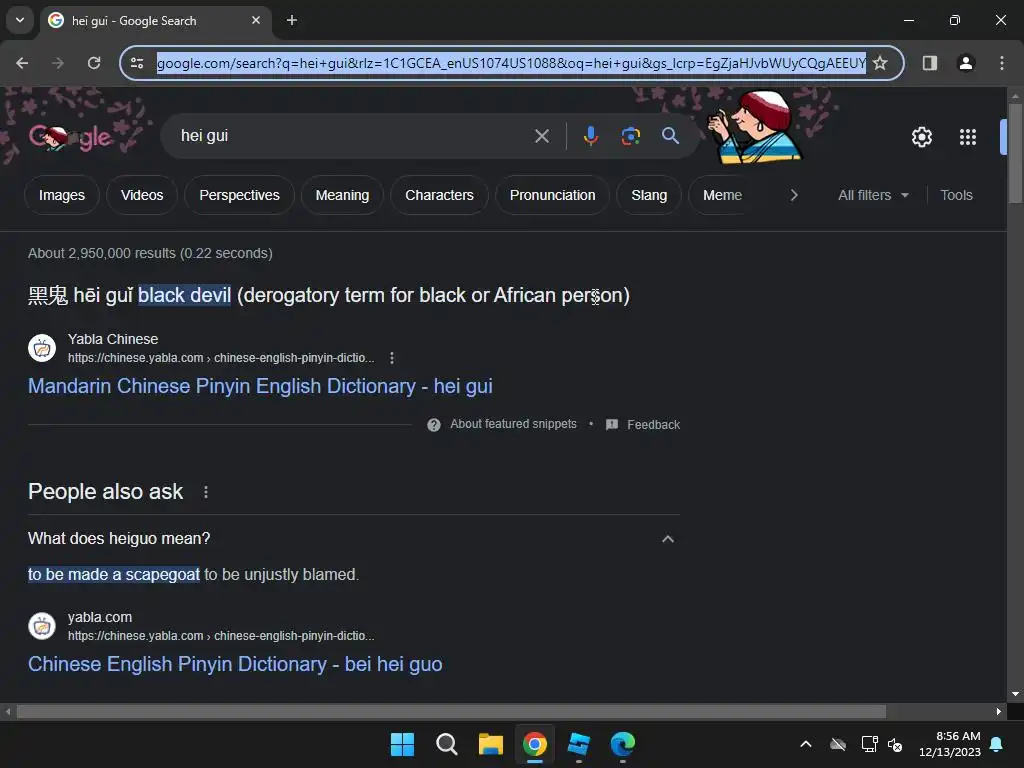Select the Meaning filter chip
1024x768 pixels.
coord(342,195)
